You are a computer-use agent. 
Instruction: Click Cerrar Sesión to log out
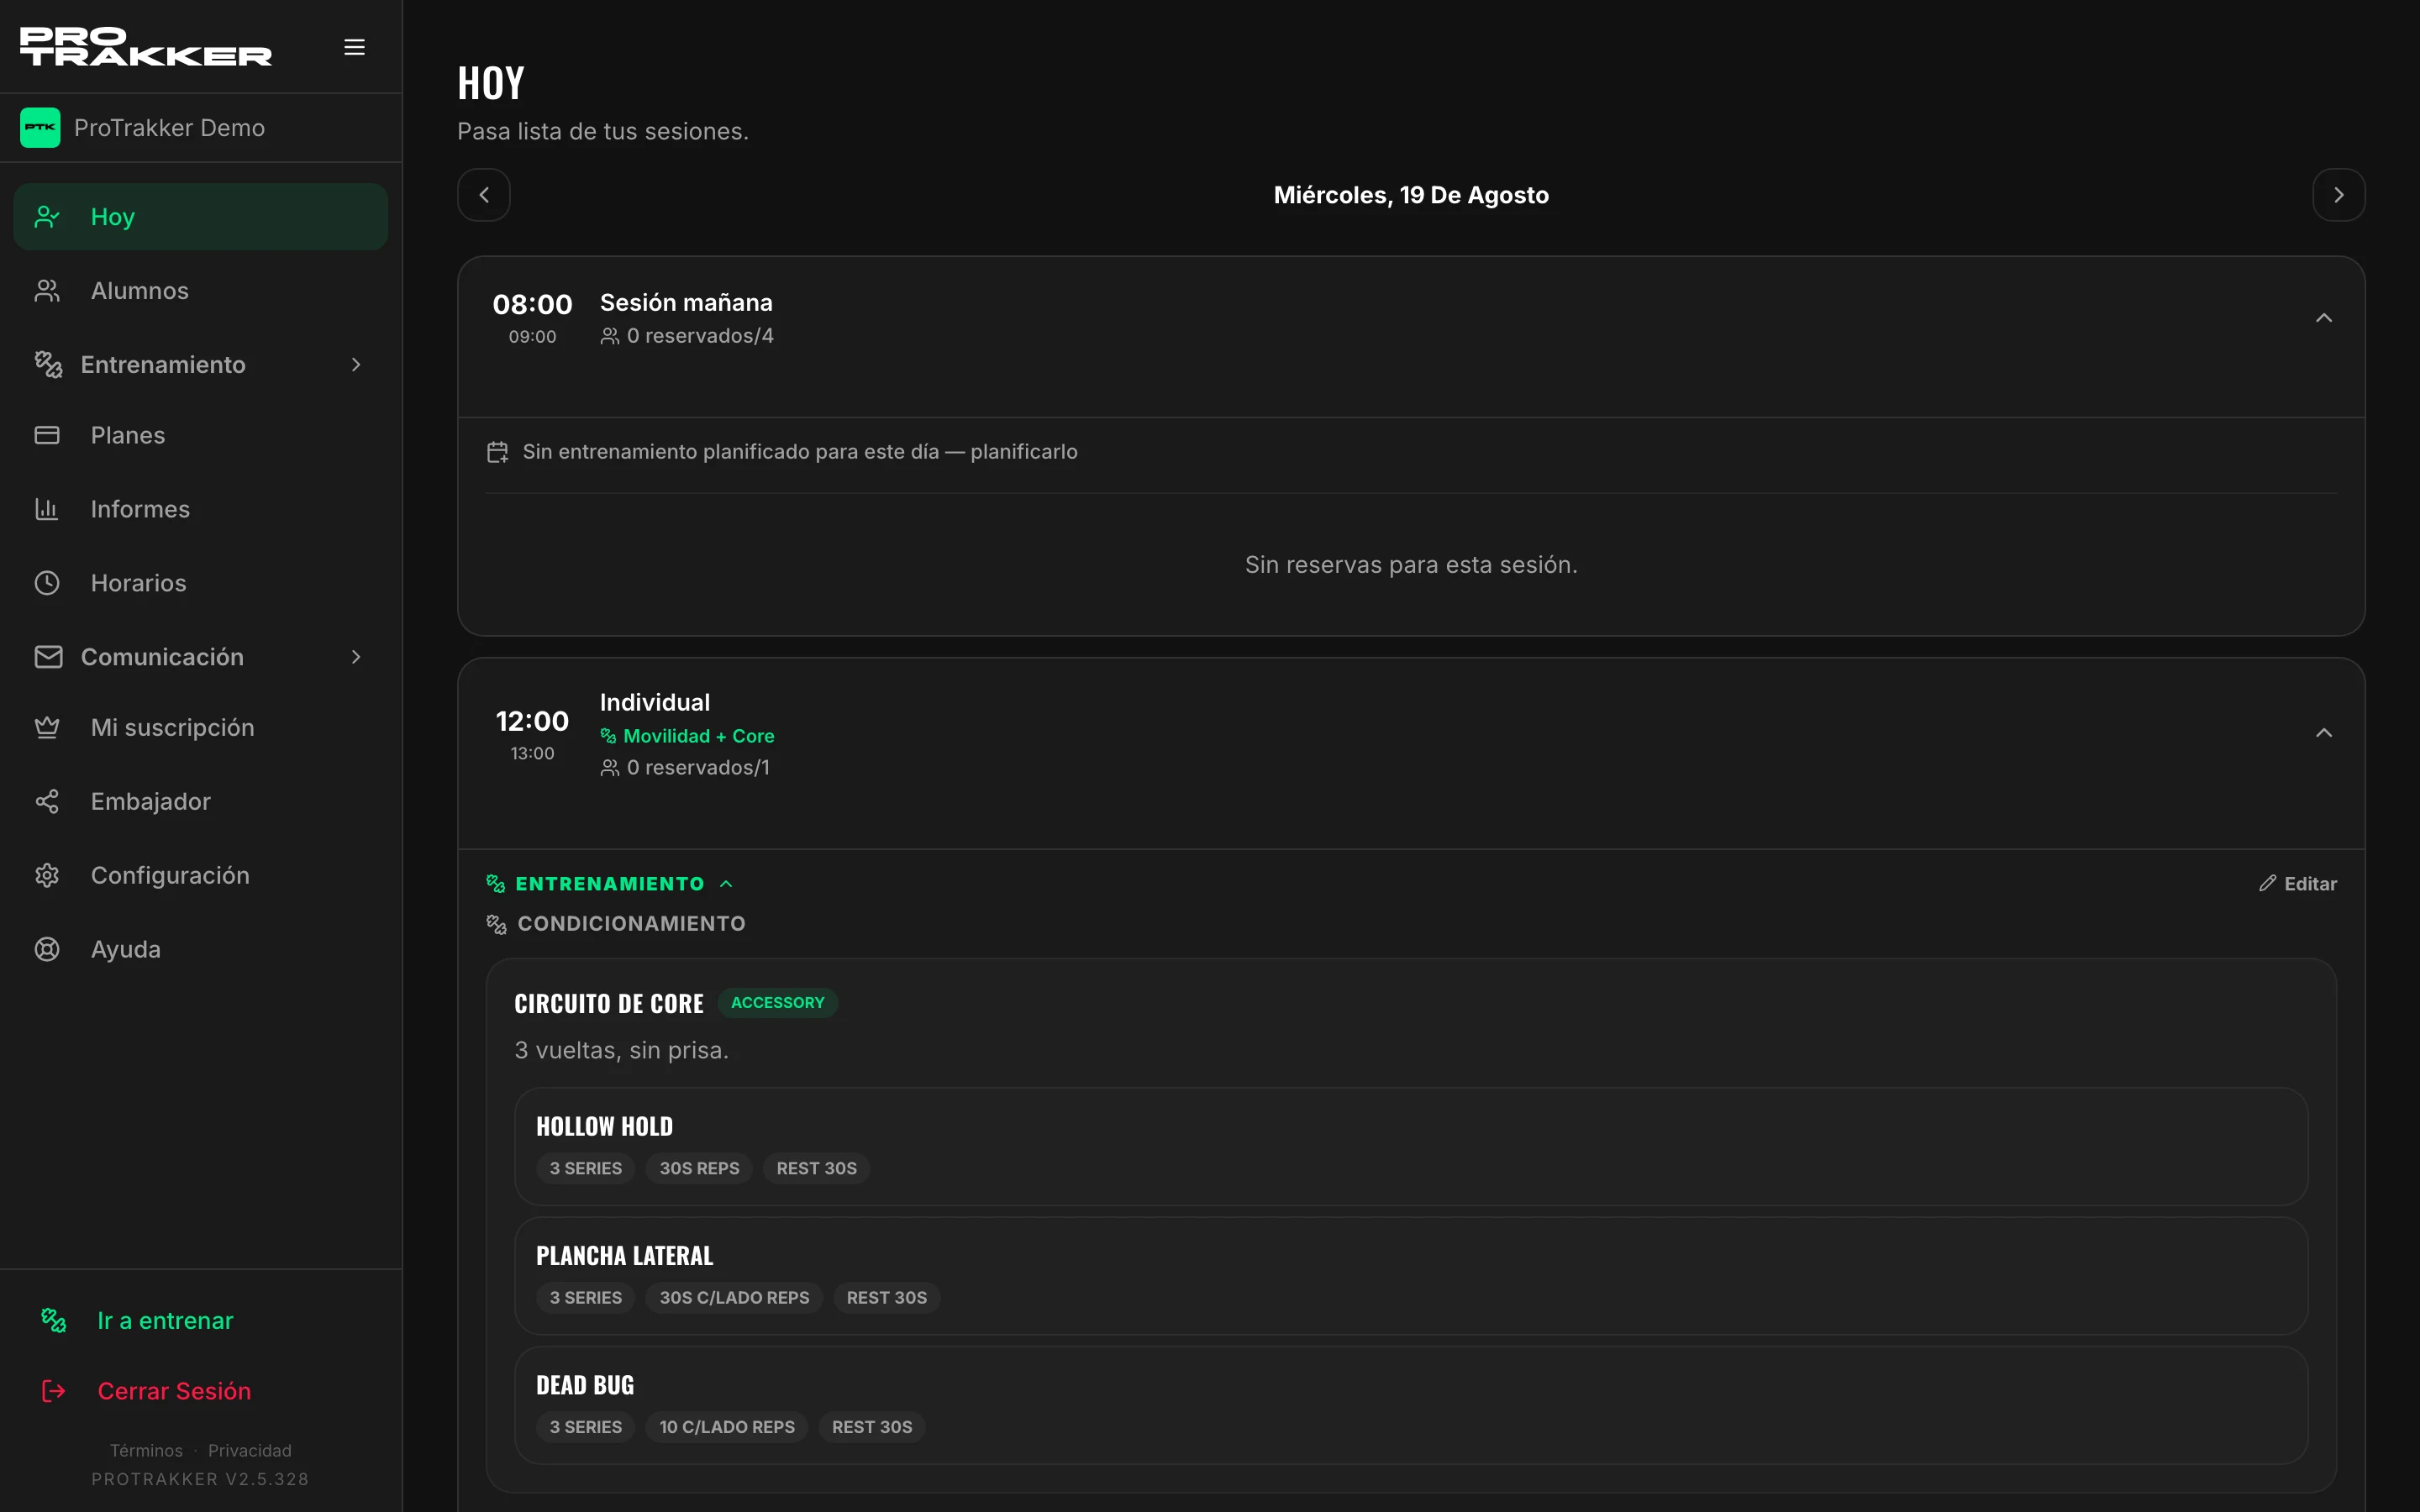click(x=174, y=1391)
